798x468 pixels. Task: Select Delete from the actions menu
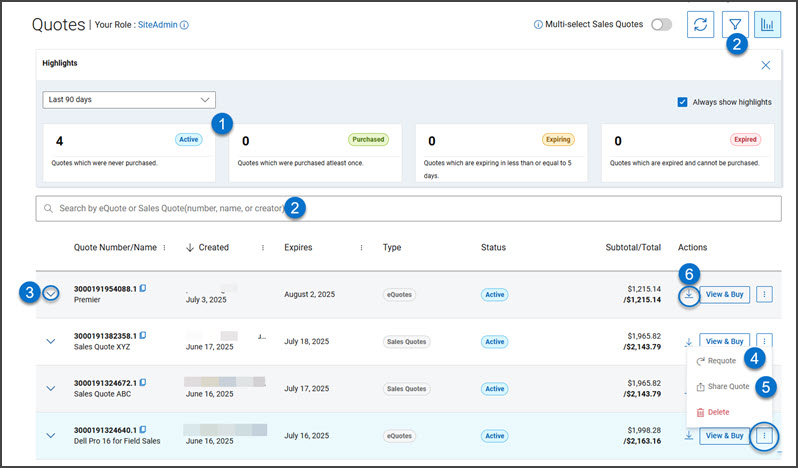pos(717,411)
